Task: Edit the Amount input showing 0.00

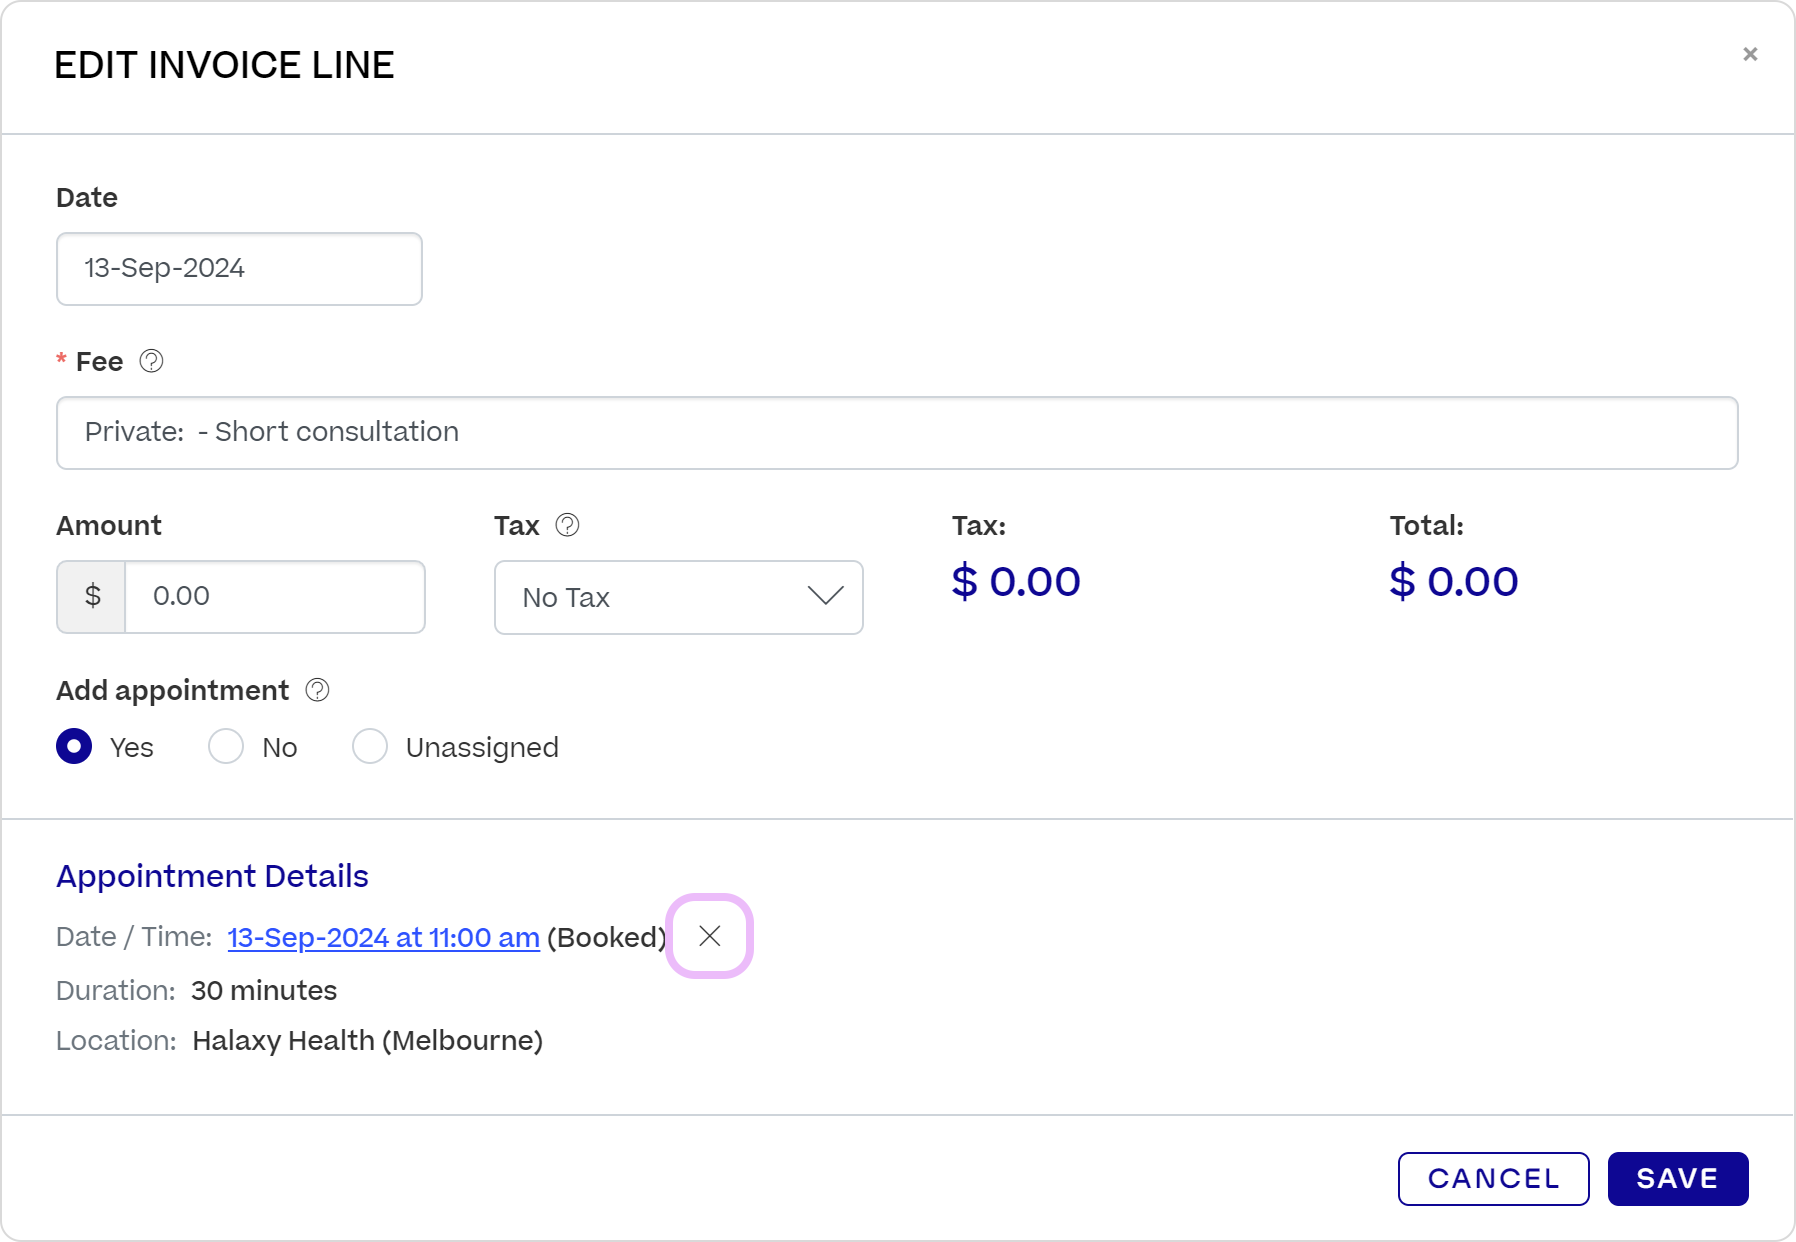Action: tap(275, 597)
